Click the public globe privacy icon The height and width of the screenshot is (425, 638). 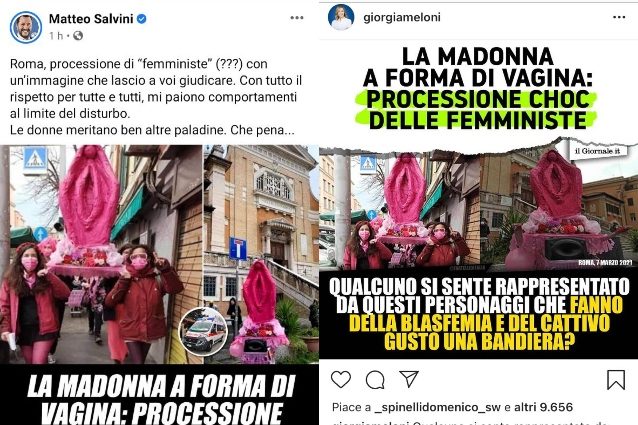tap(78, 36)
